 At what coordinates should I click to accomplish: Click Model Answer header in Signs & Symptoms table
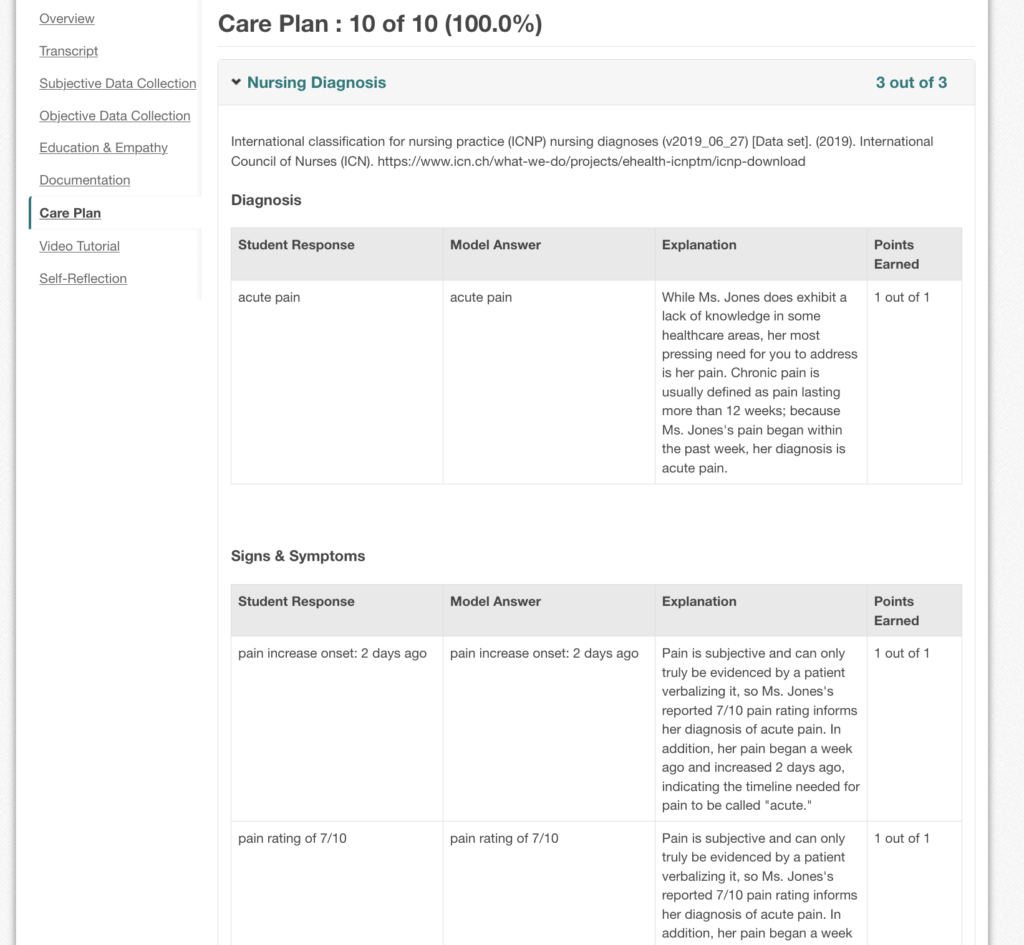point(495,602)
